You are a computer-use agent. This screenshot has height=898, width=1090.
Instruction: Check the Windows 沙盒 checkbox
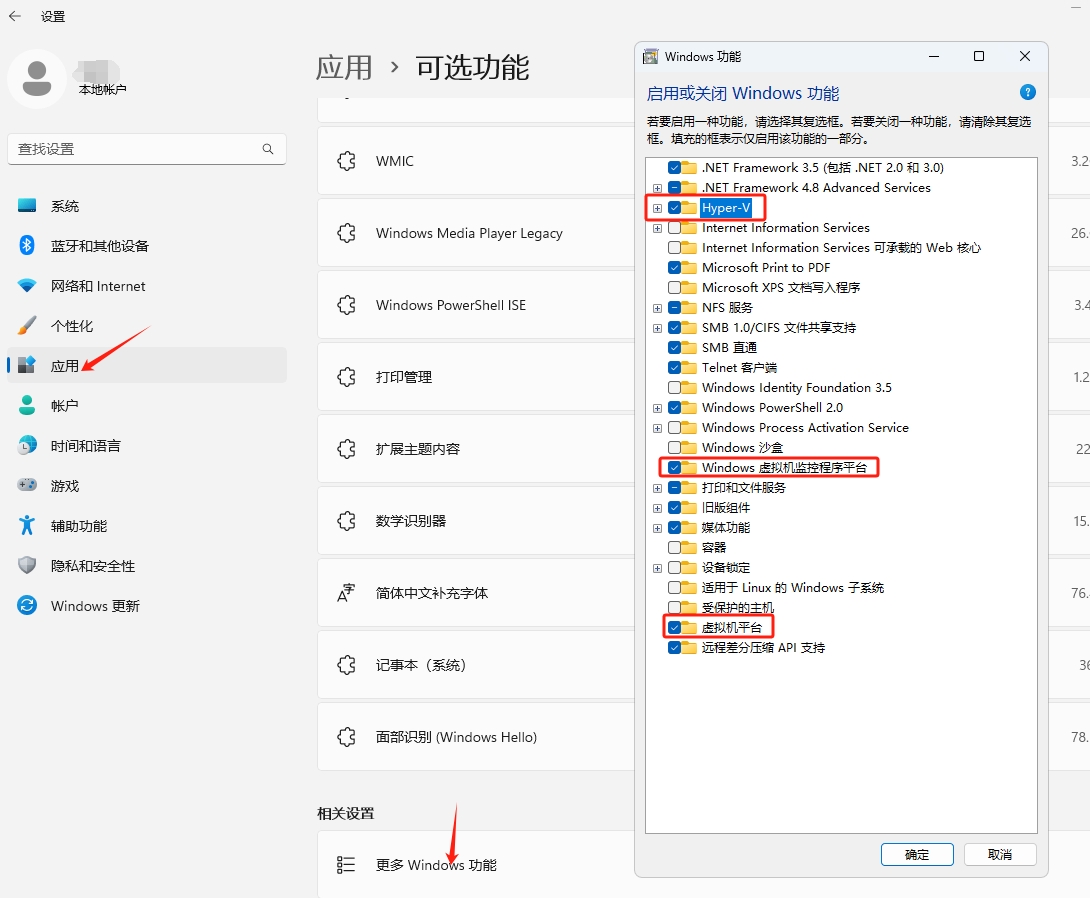674,448
